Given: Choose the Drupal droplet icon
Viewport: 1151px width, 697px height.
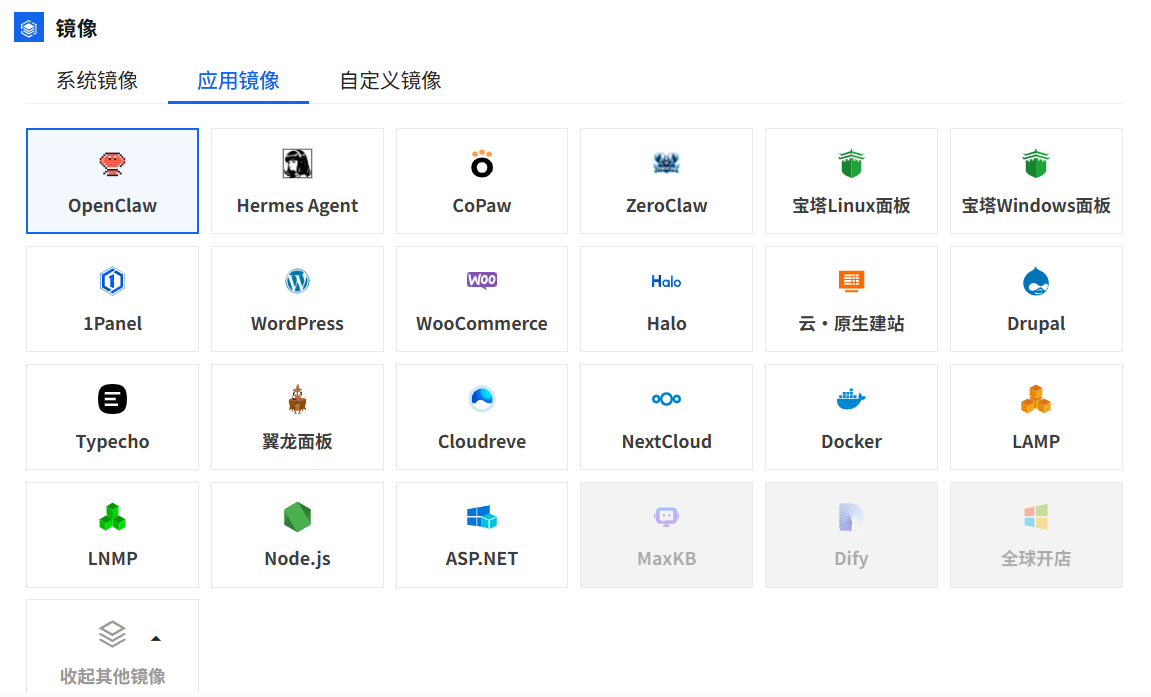Looking at the screenshot, I should (1036, 281).
